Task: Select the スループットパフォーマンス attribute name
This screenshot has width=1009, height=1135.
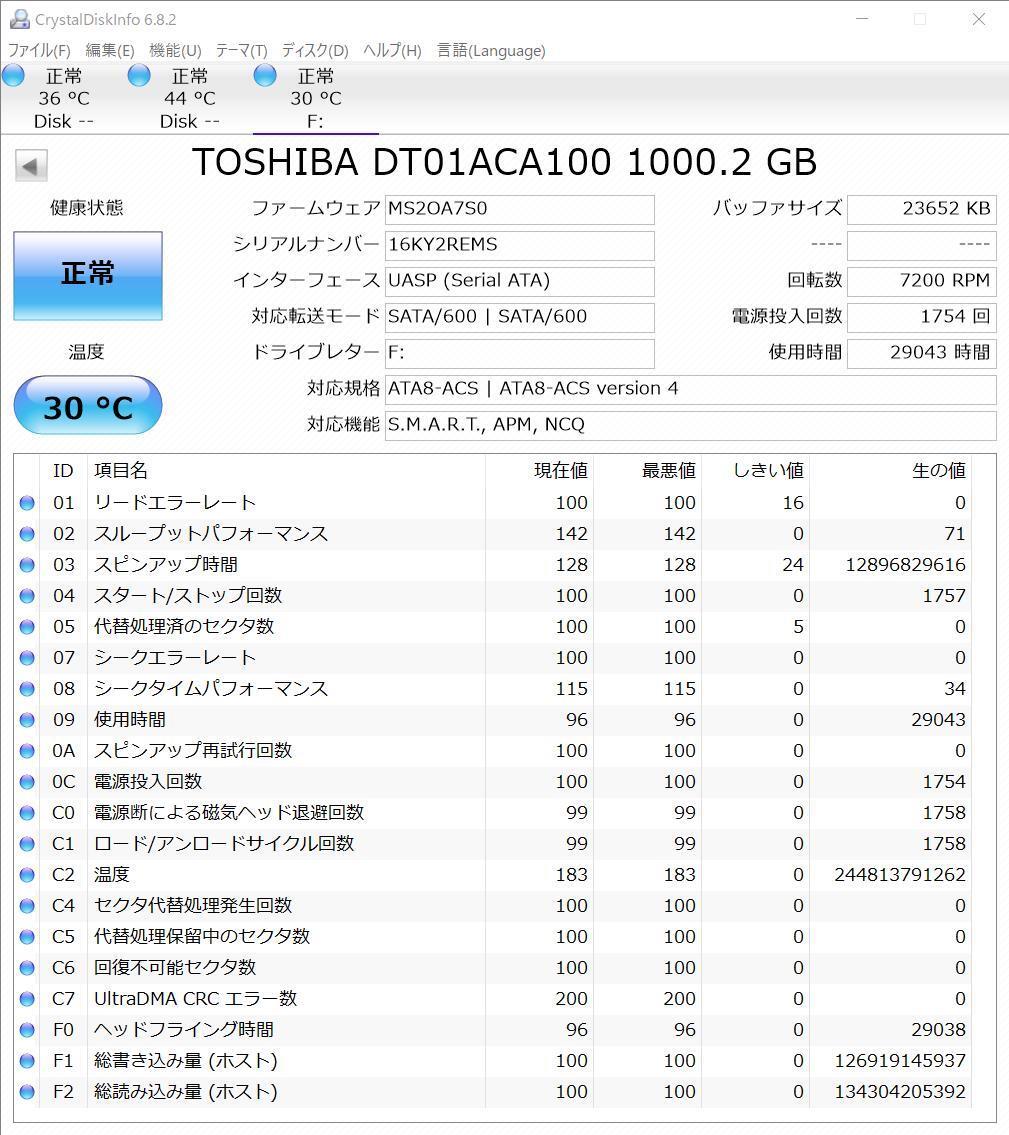Action: pos(211,534)
